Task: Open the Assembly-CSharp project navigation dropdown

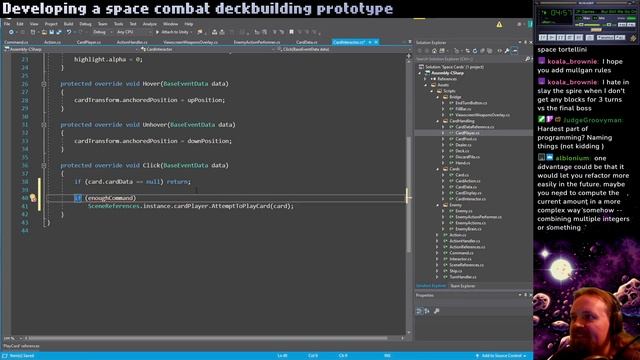Action: (x=70, y=49)
